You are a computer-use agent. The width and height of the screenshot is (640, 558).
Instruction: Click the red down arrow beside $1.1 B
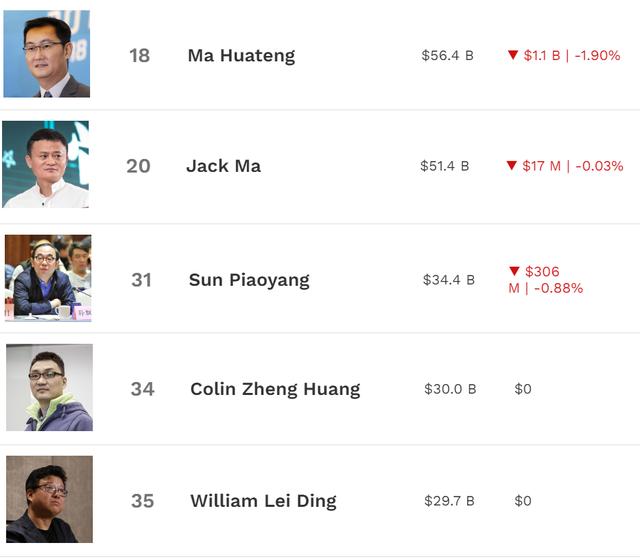(x=513, y=55)
